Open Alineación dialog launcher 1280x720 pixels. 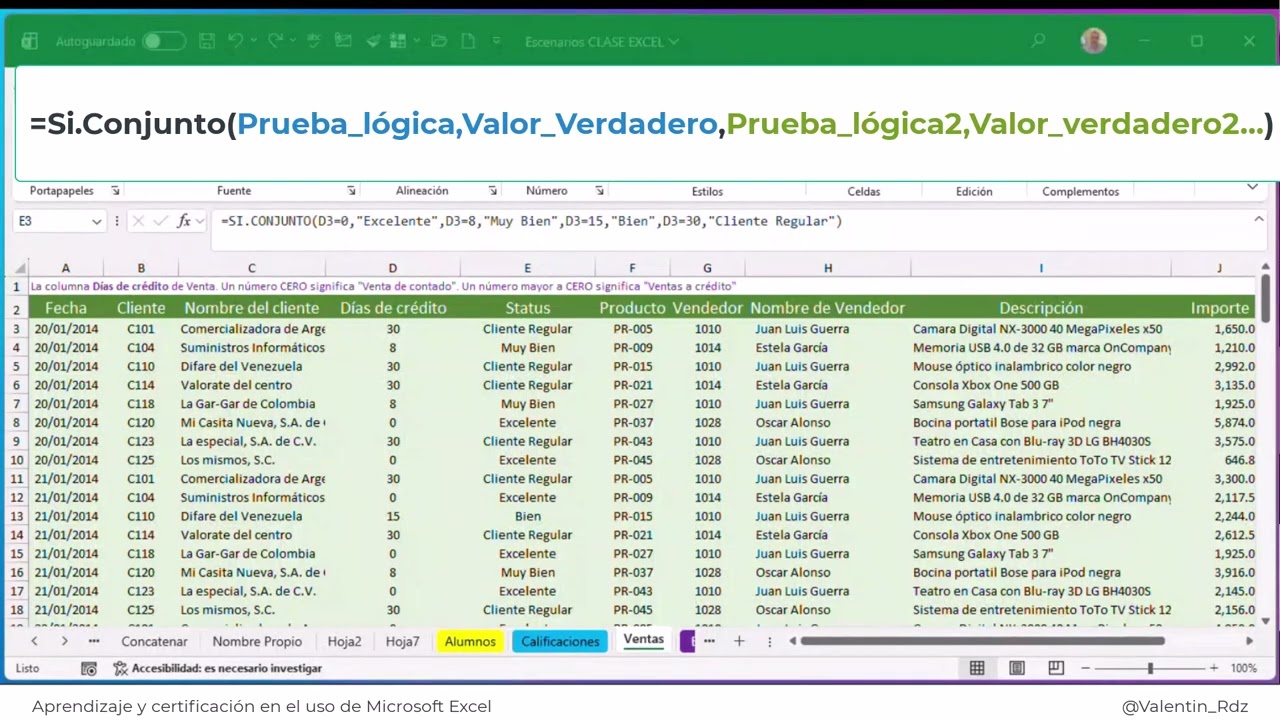point(493,191)
